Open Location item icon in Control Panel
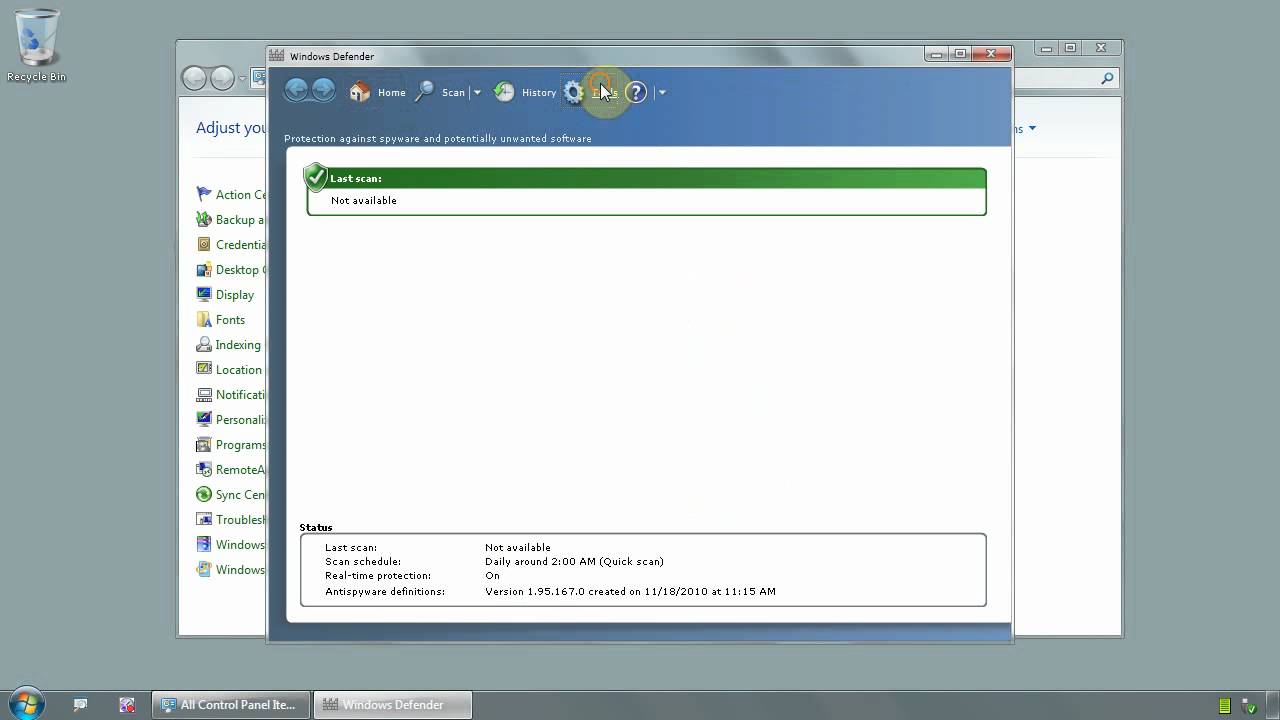1280x720 pixels. click(x=204, y=369)
